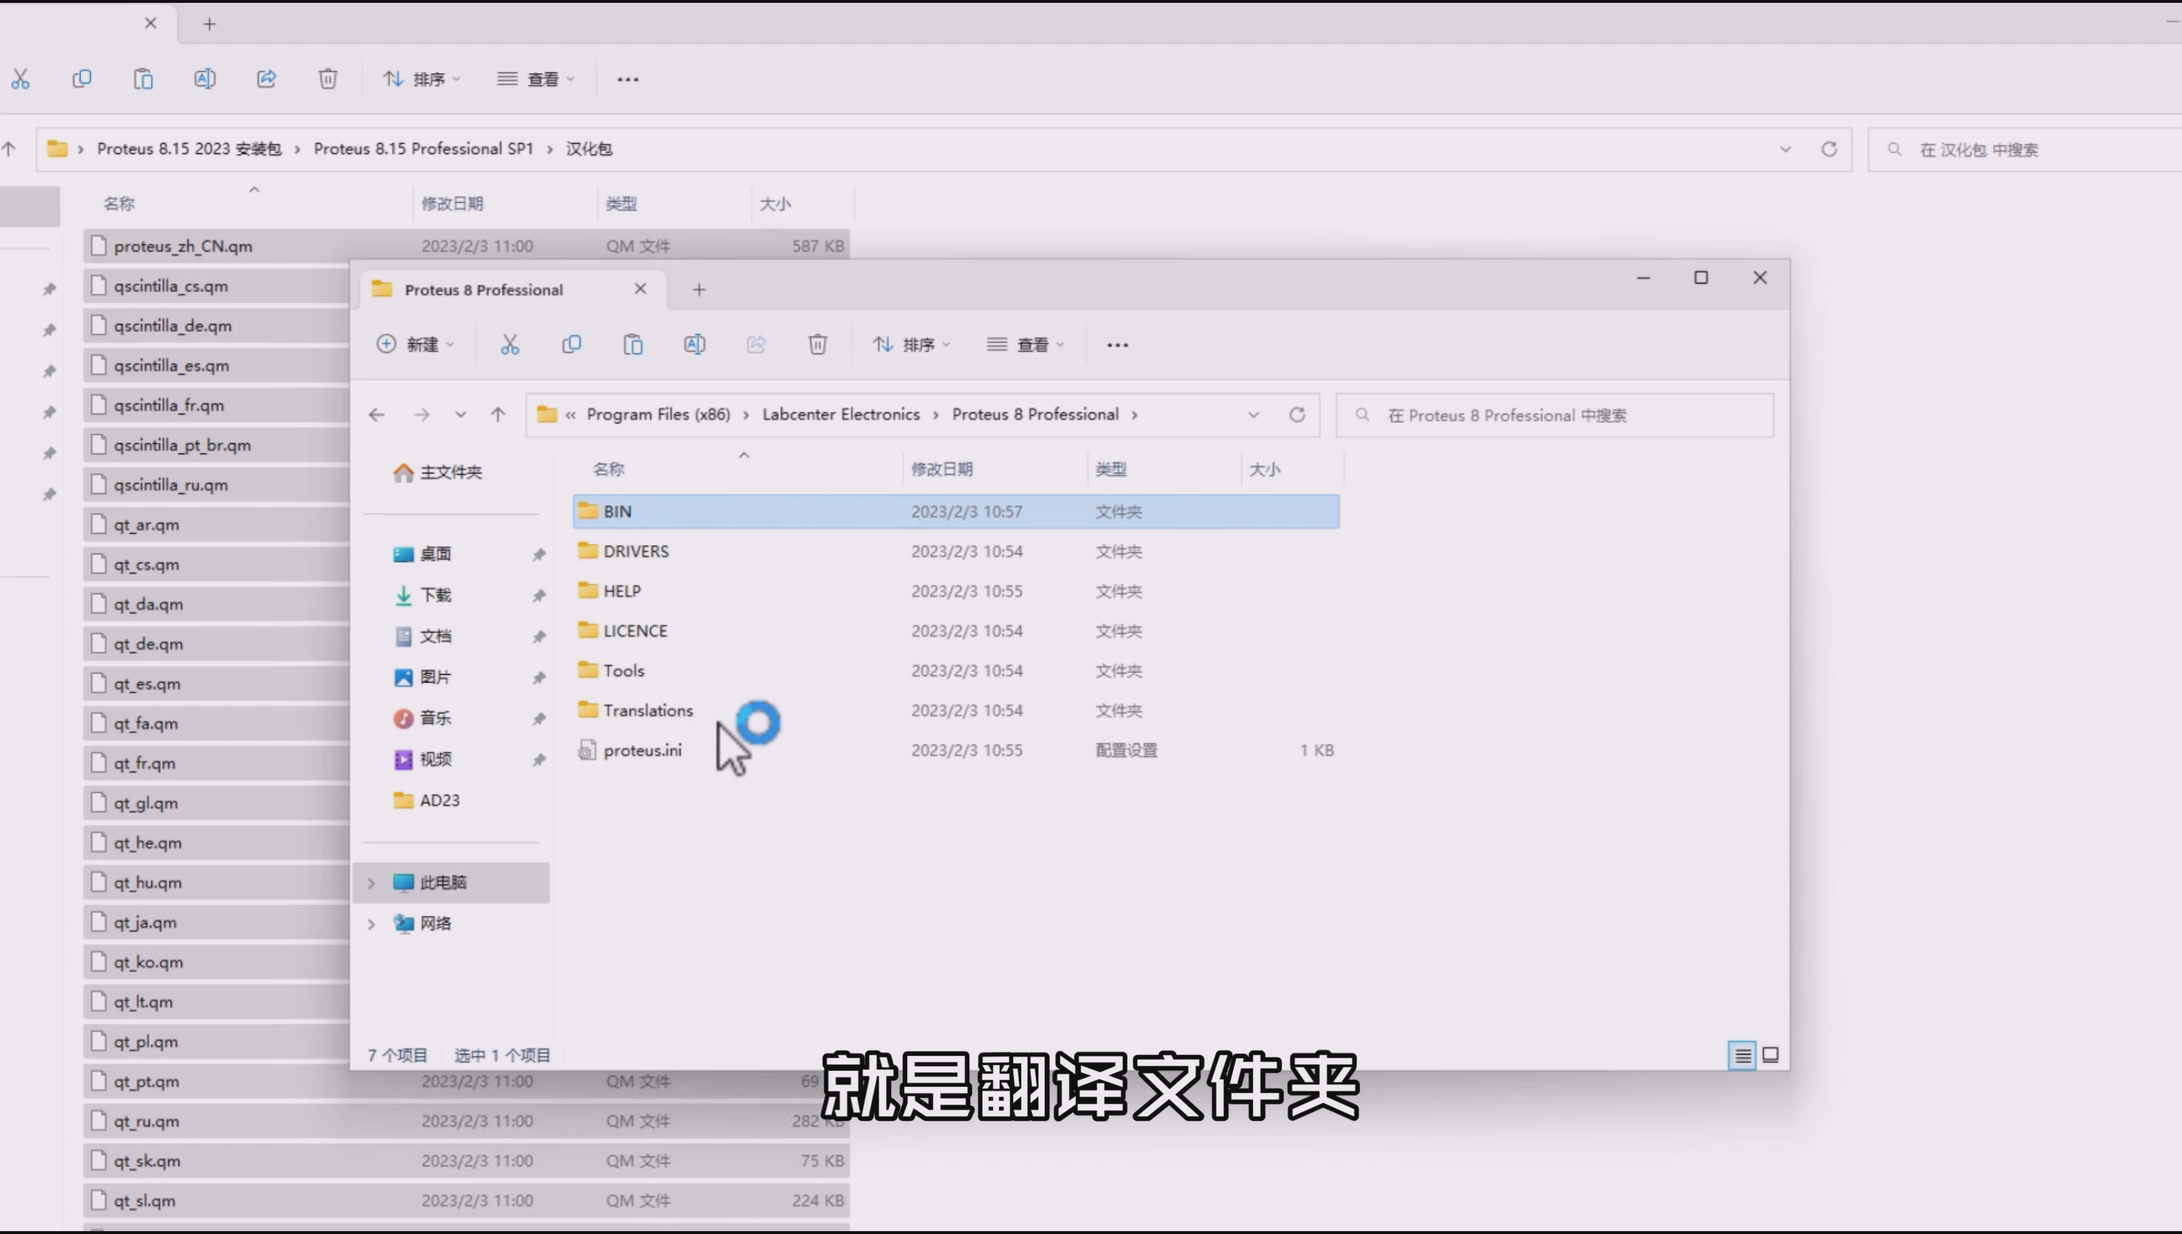Click Paste icon in 汉化包 background window
Image resolution: width=2182 pixels, height=1234 pixels.
pyautogui.click(x=143, y=79)
